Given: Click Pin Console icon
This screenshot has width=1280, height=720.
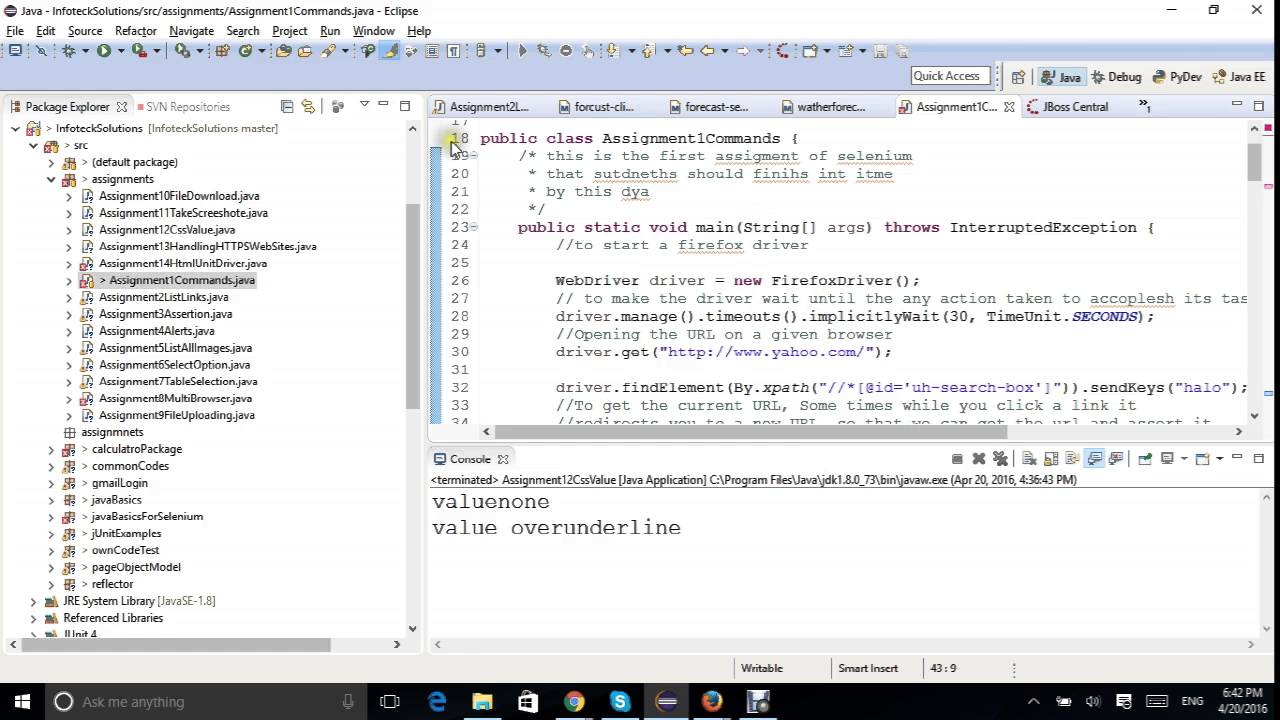Looking at the screenshot, I should pos(1145,459).
